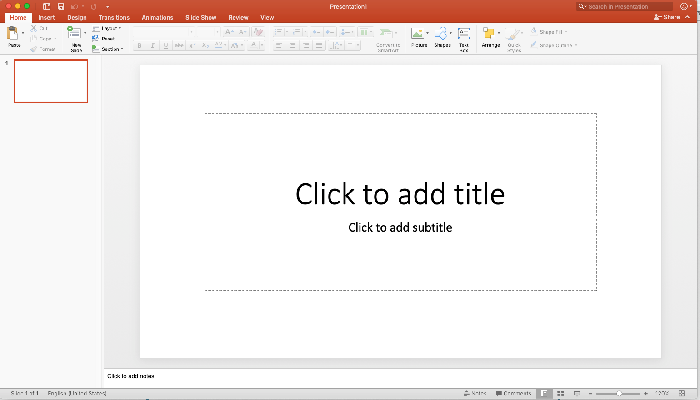Toggle italic formatting
700x400 pixels.
[x=153, y=45]
